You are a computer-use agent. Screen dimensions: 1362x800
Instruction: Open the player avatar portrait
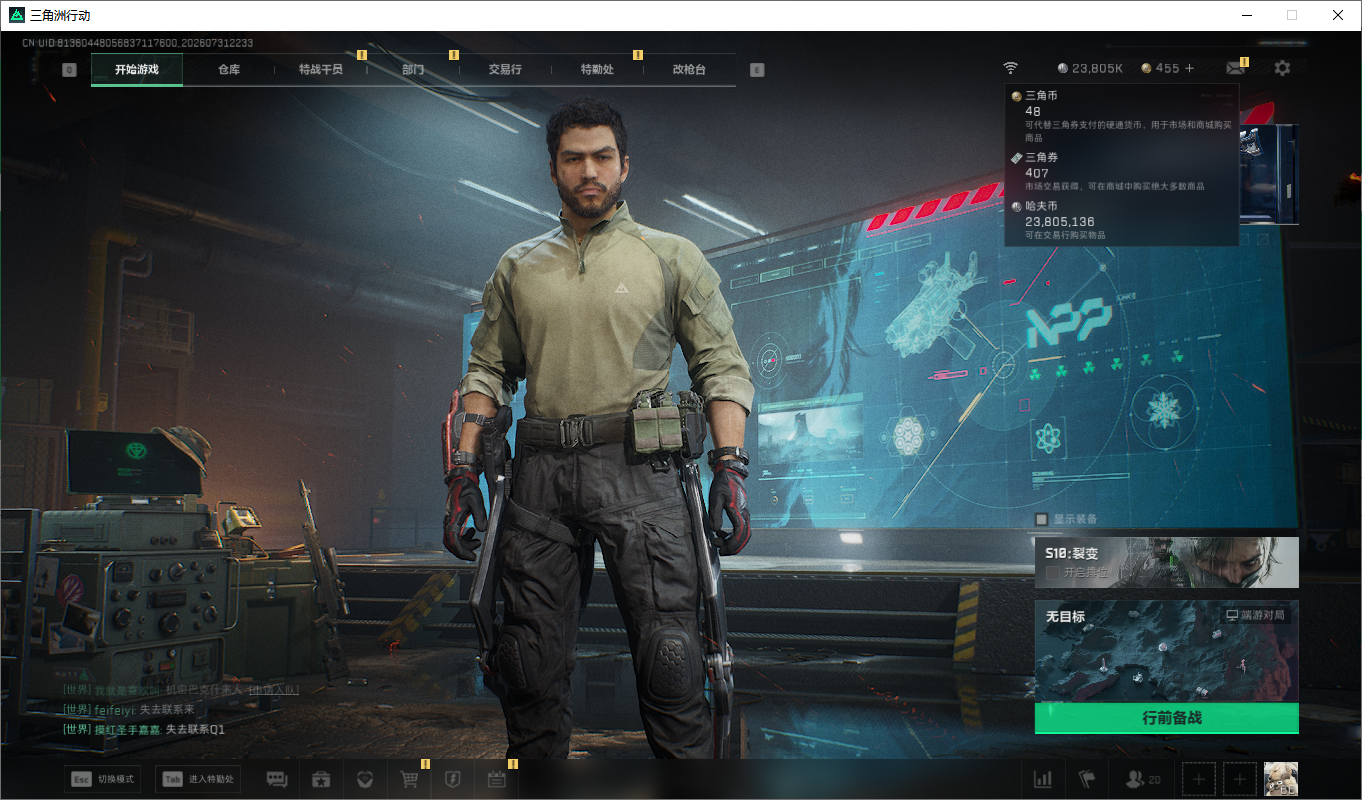pos(1281,779)
